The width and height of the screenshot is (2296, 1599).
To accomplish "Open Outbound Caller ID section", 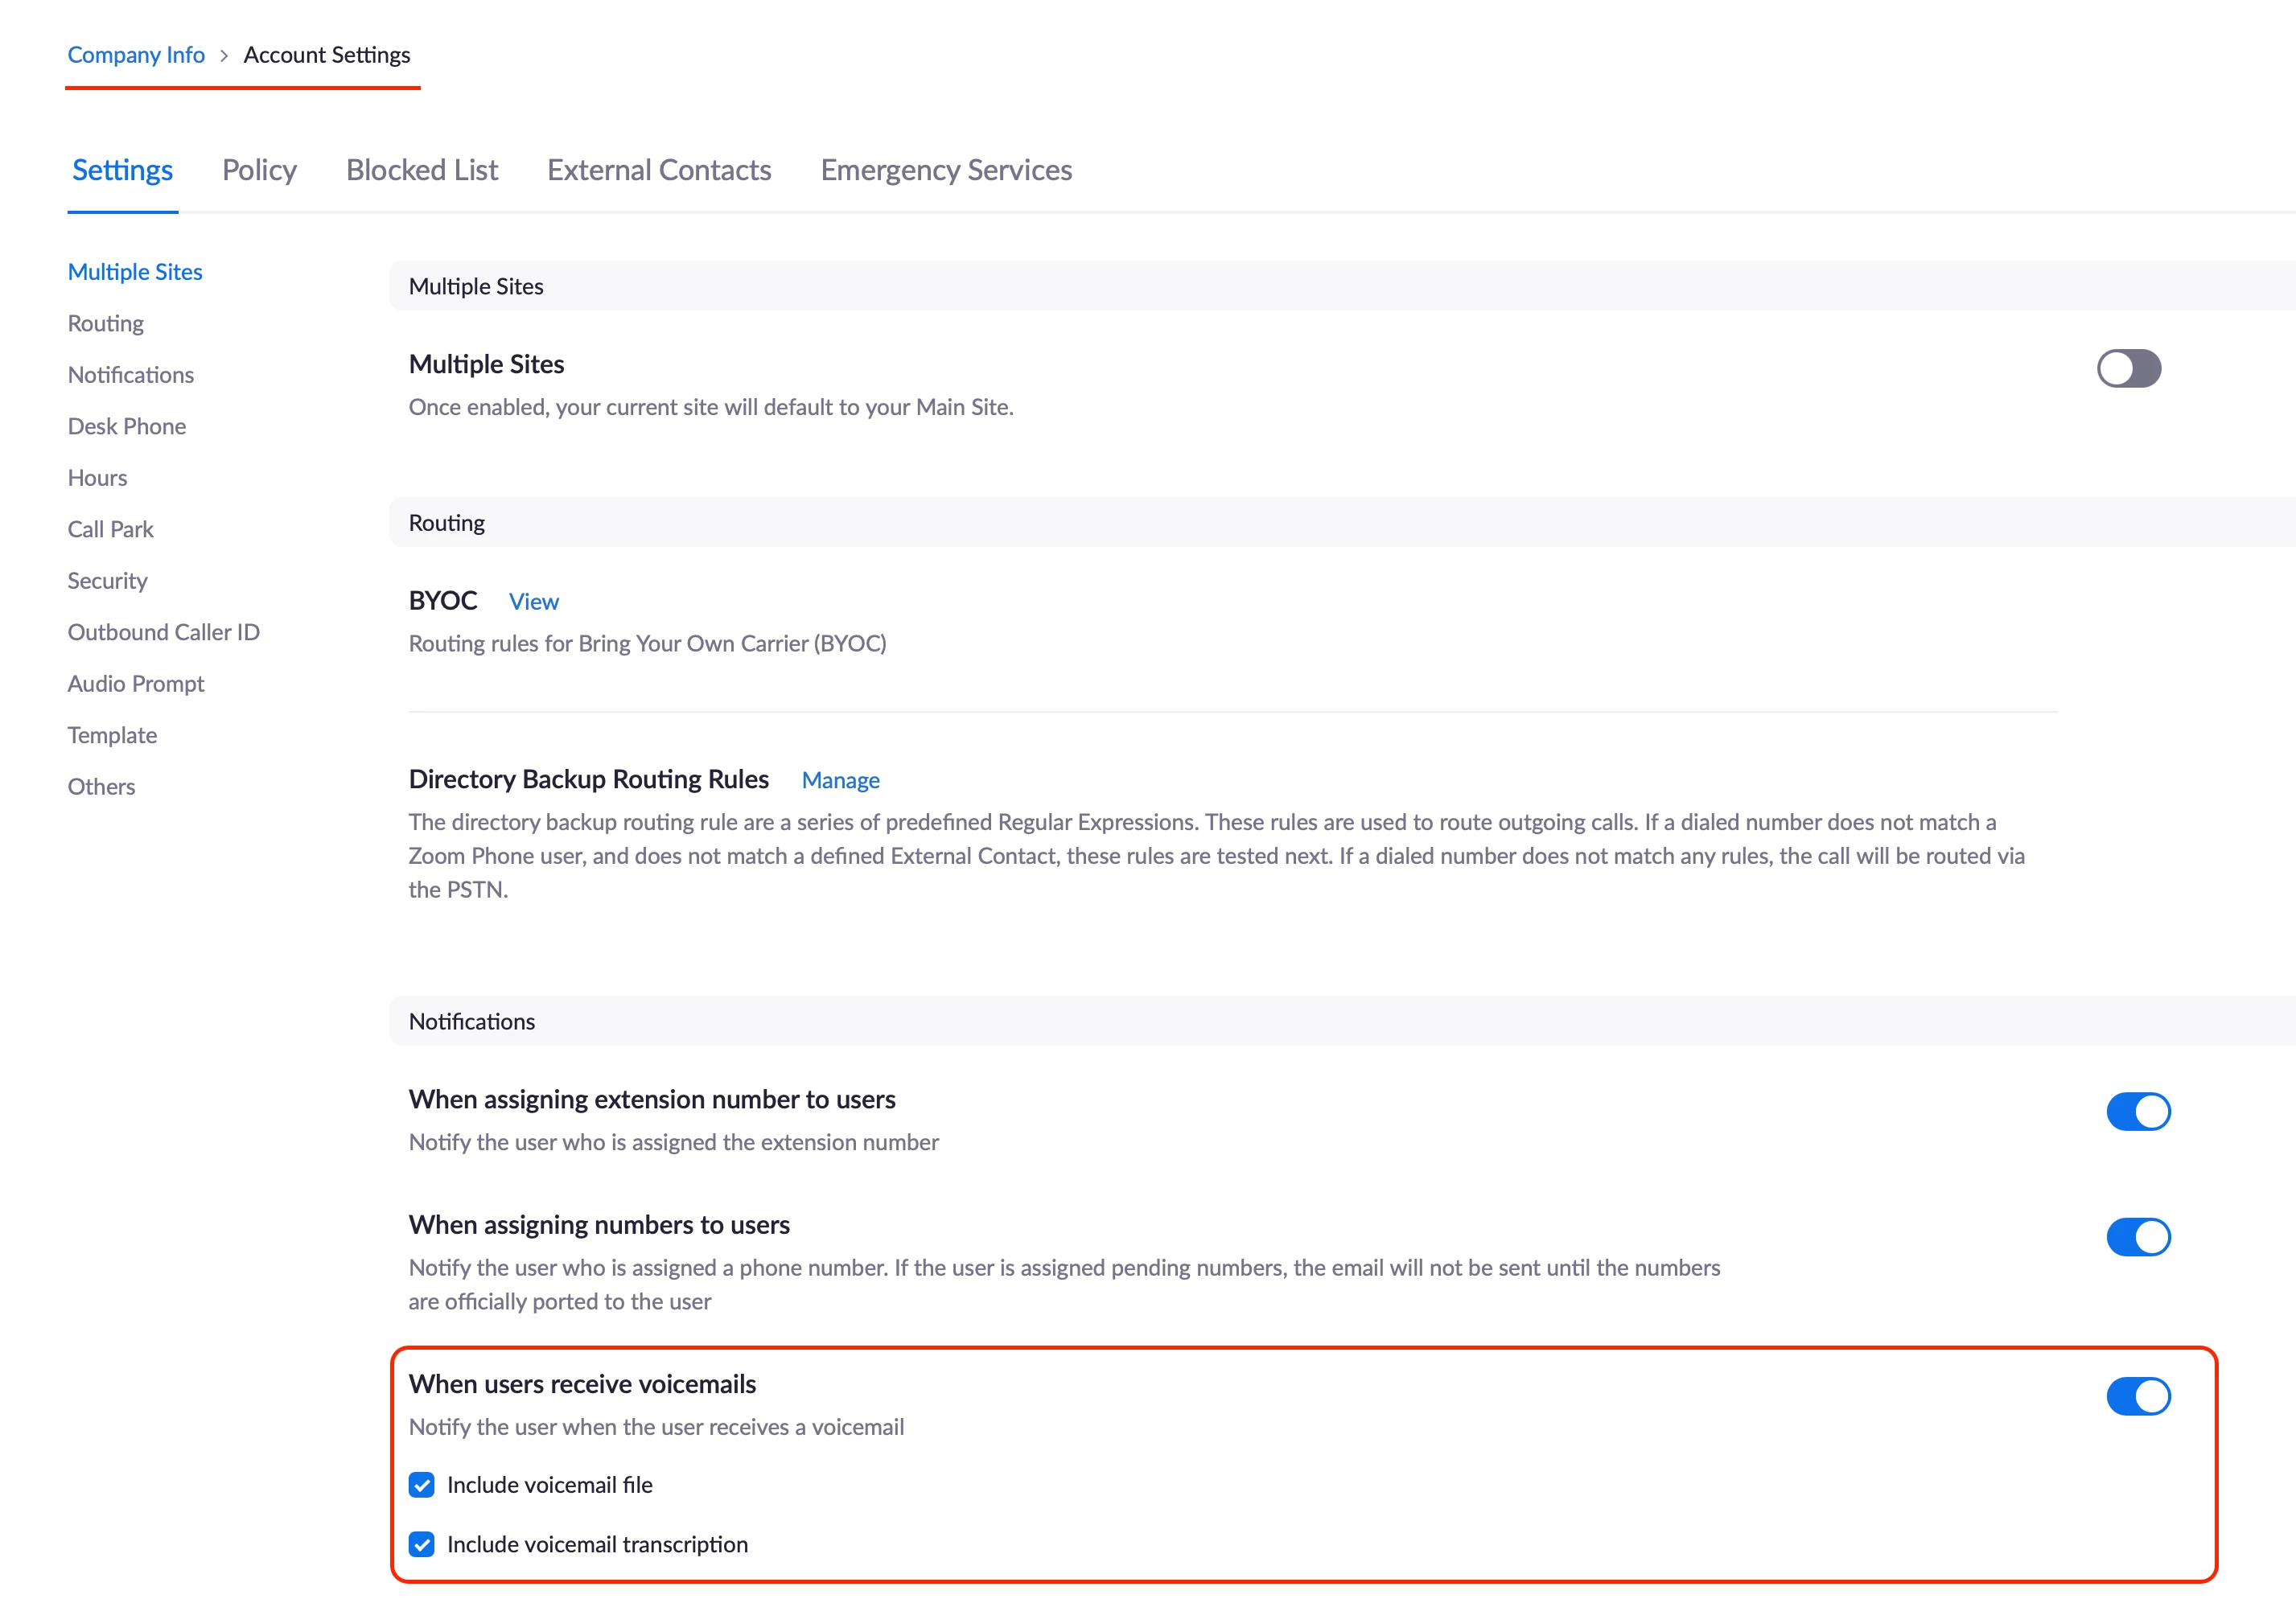I will 164,632.
